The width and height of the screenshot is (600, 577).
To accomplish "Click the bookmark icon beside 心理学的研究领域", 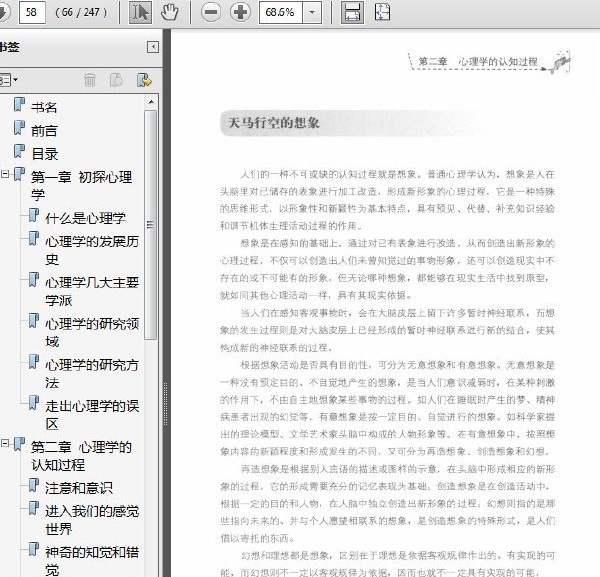I will 34,321.
